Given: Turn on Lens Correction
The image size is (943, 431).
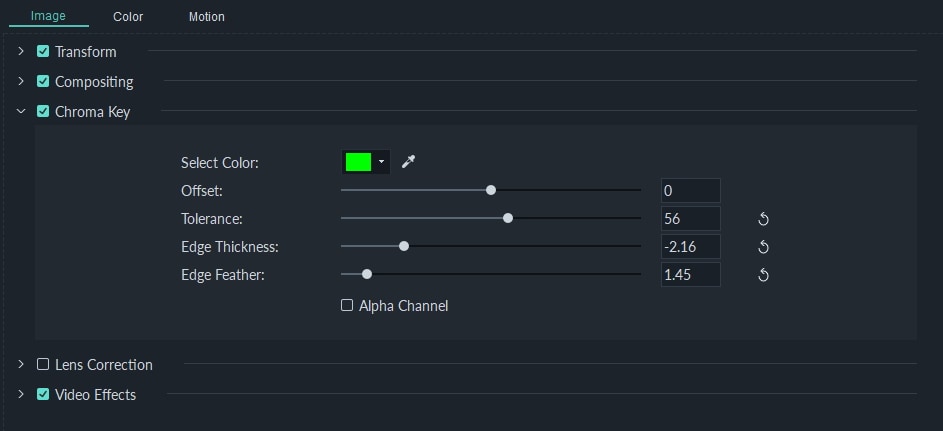Looking at the screenshot, I should [x=43, y=365].
